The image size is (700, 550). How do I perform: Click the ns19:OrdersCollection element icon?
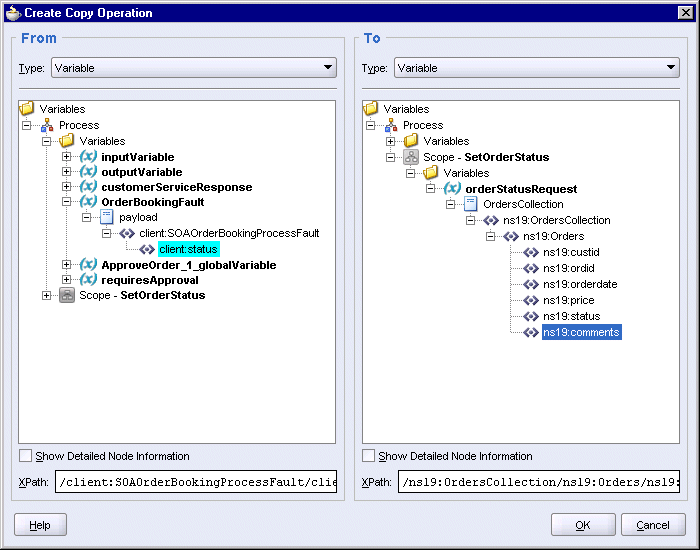tap(491, 220)
